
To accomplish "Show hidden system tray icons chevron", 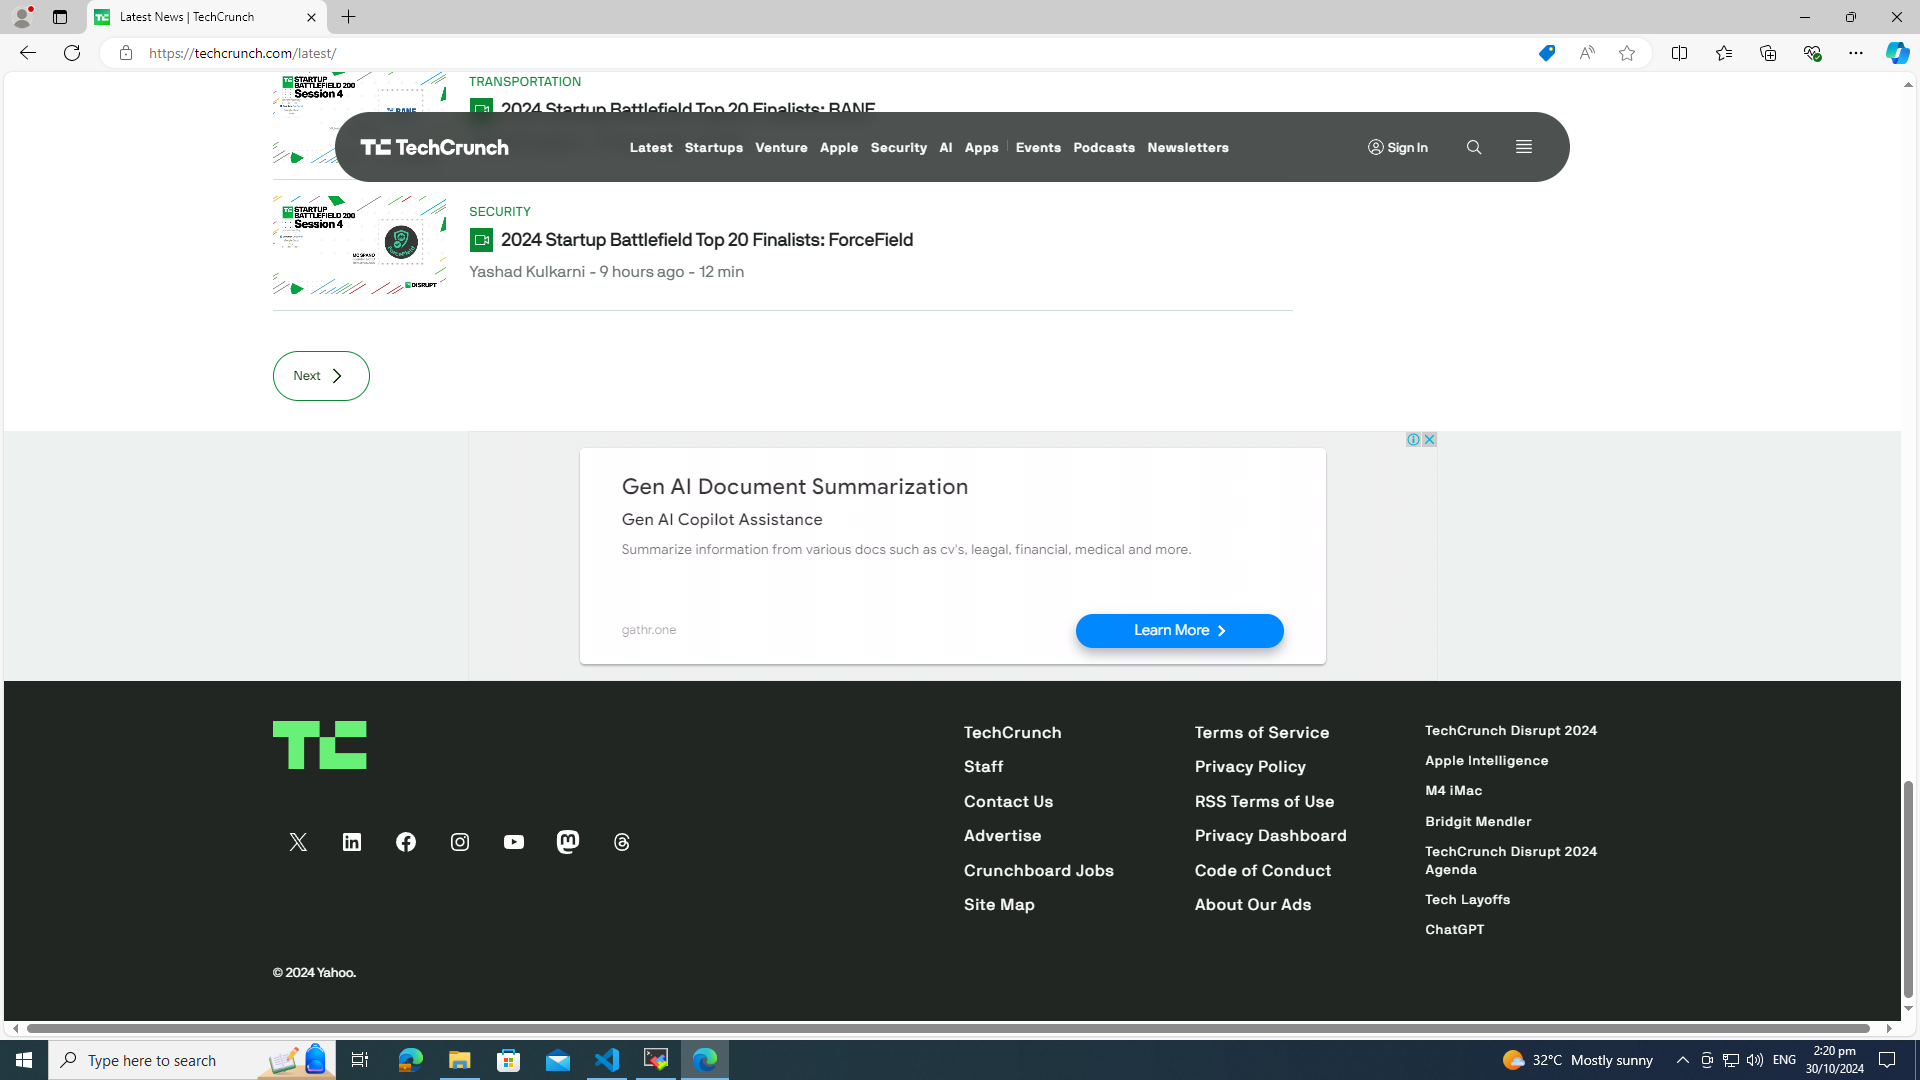I will pyautogui.click(x=1683, y=1060).
